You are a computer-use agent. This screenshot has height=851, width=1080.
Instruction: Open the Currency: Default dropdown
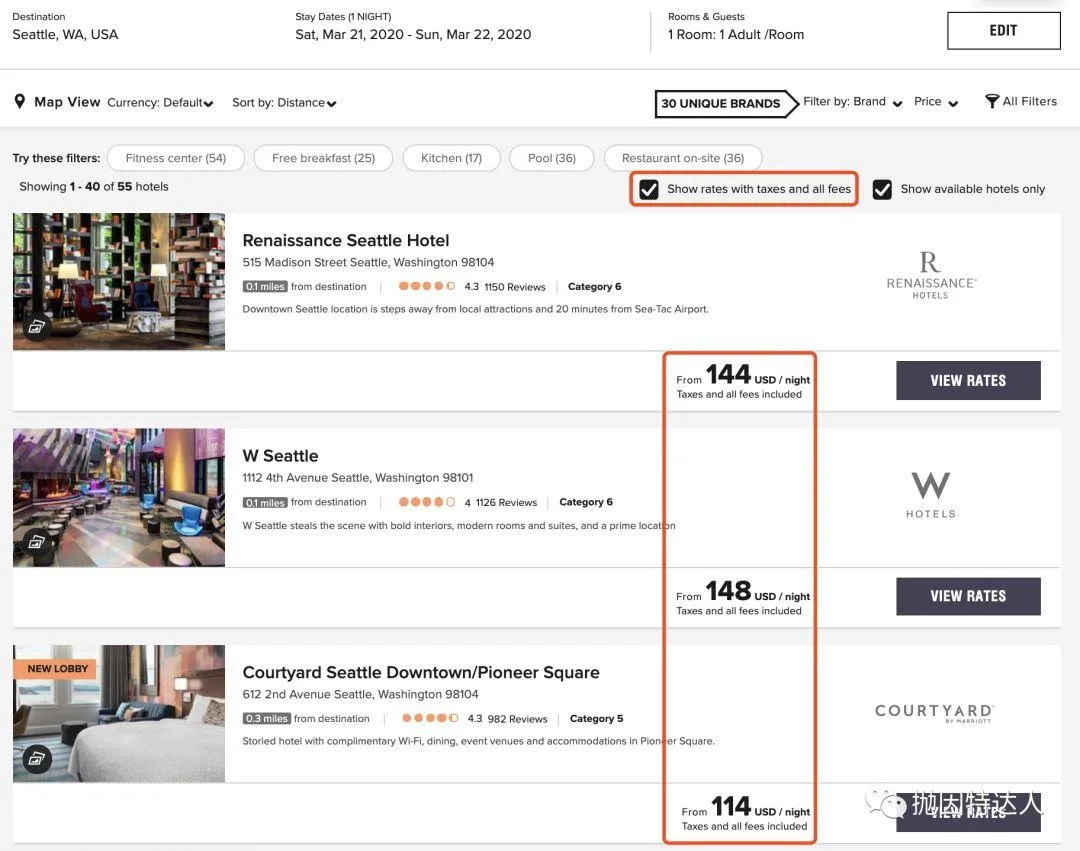[x=160, y=103]
